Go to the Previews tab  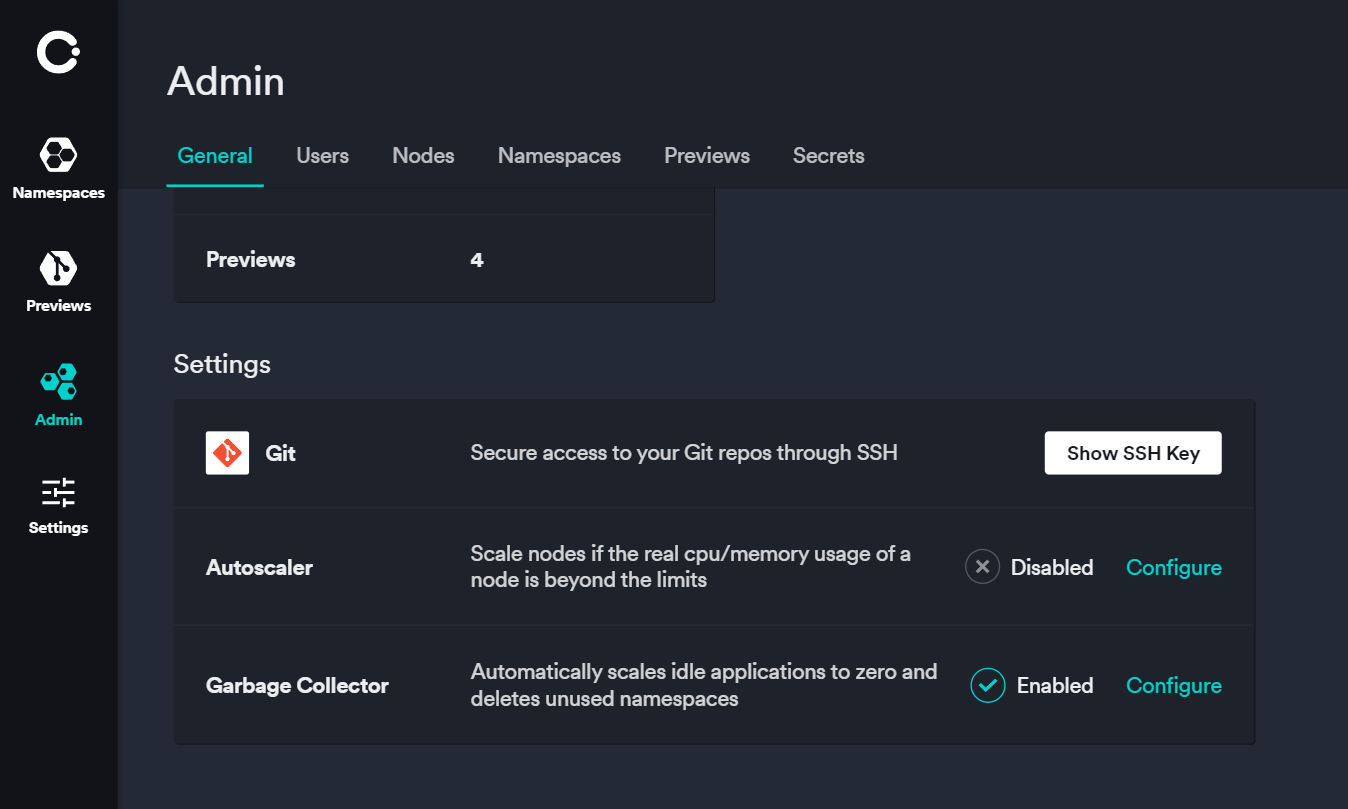coord(707,156)
